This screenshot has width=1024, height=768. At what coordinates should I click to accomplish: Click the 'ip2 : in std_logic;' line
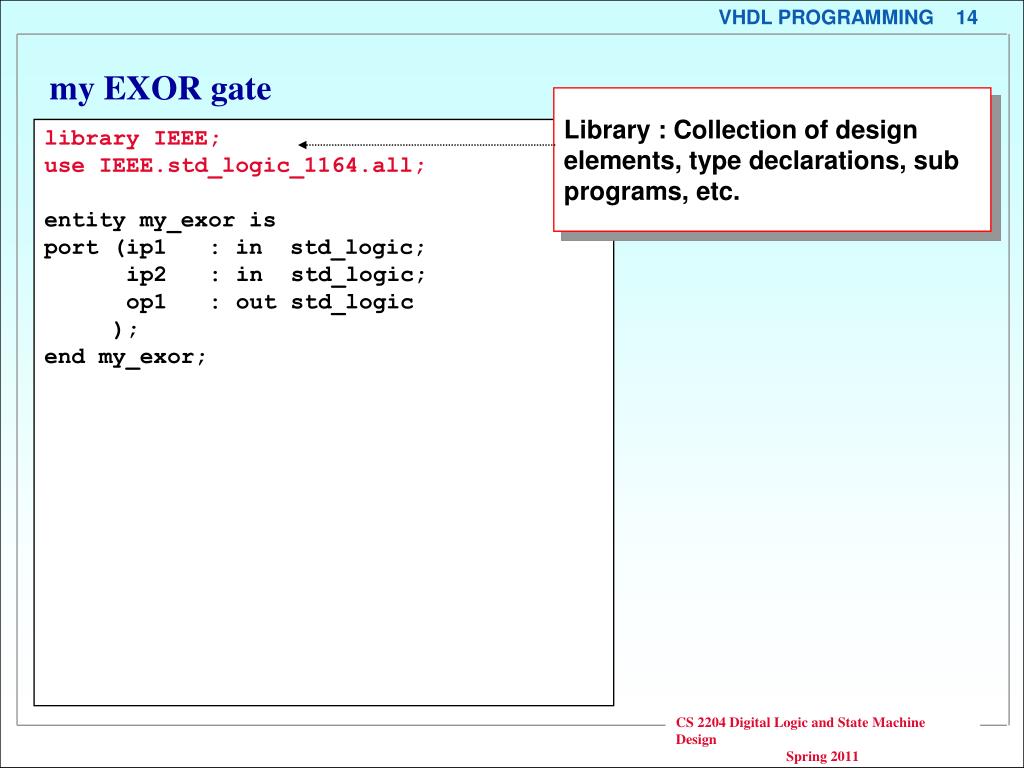pyautogui.click(x=276, y=275)
